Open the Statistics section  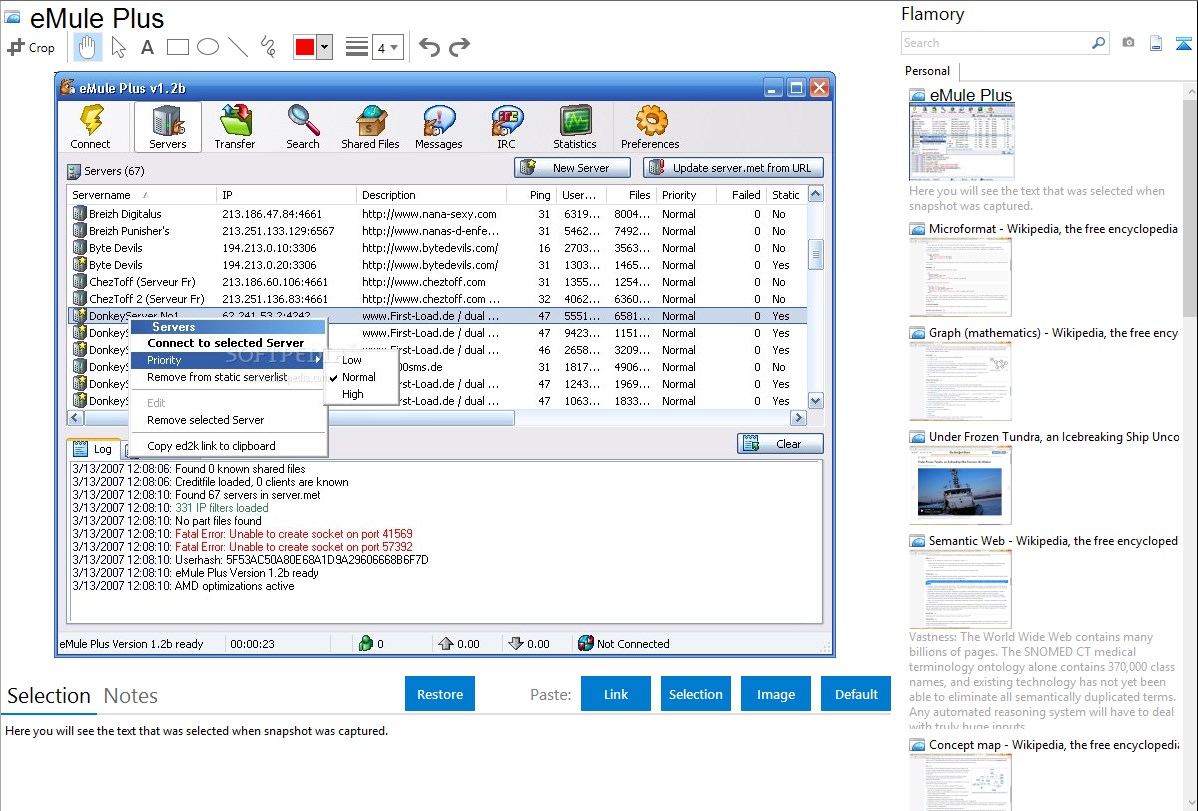coord(575,128)
